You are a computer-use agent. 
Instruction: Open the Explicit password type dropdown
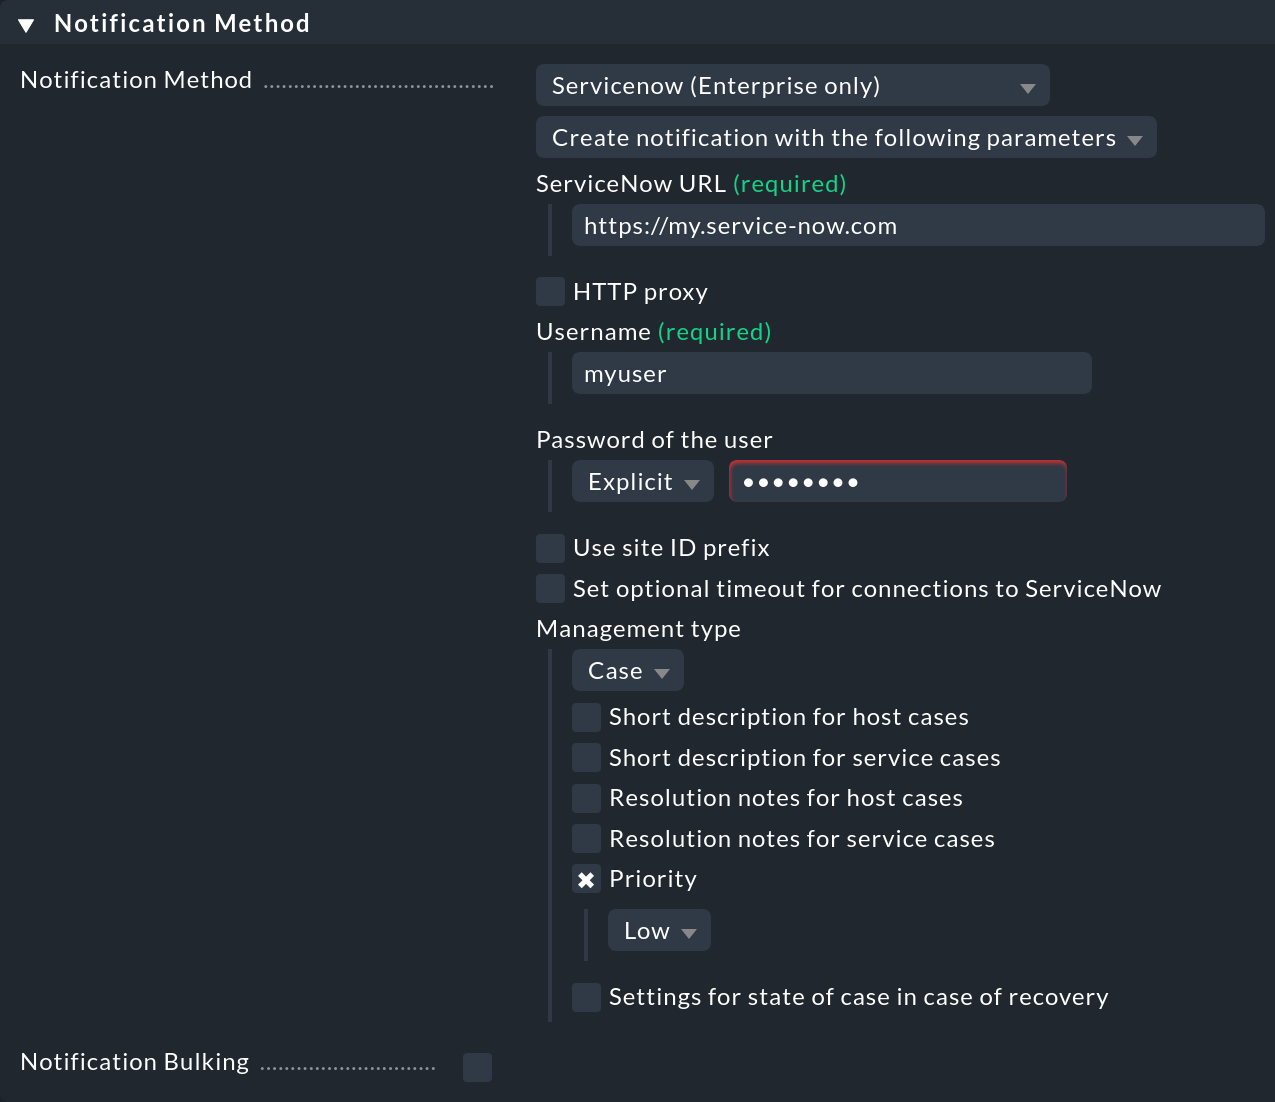coord(643,481)
